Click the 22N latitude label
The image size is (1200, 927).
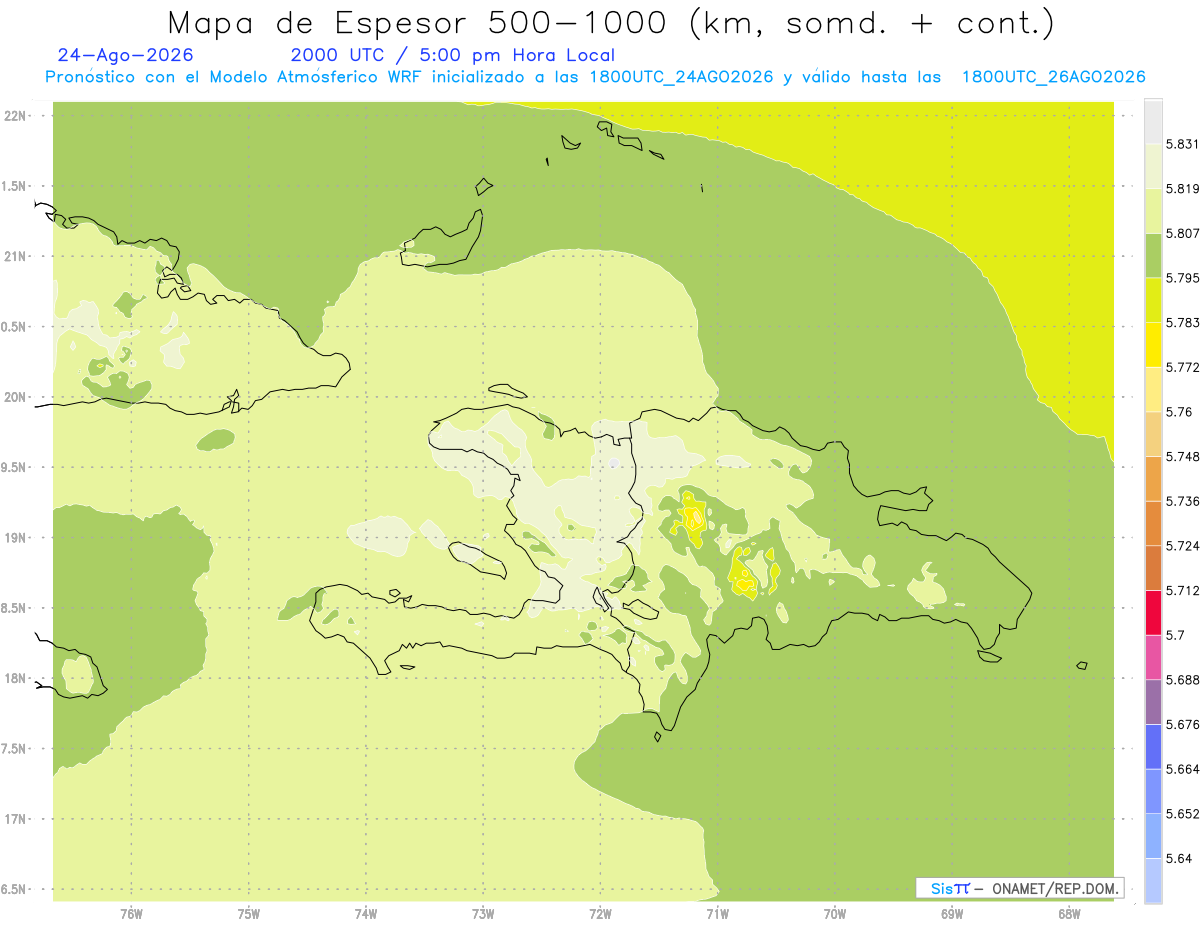(15, 116)
